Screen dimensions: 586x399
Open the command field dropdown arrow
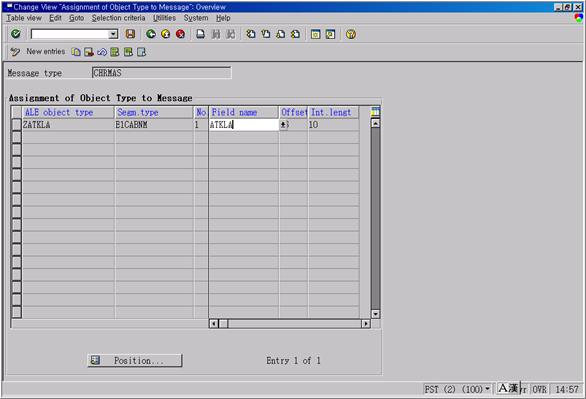(113, 34)
